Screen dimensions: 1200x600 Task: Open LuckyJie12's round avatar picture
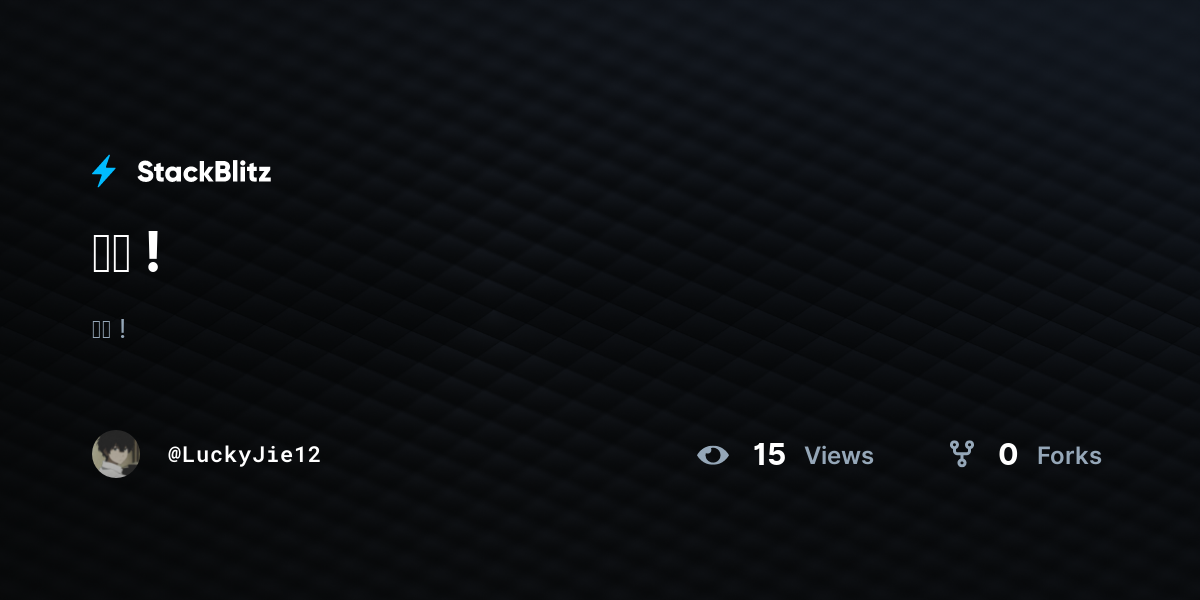(116, 454)
